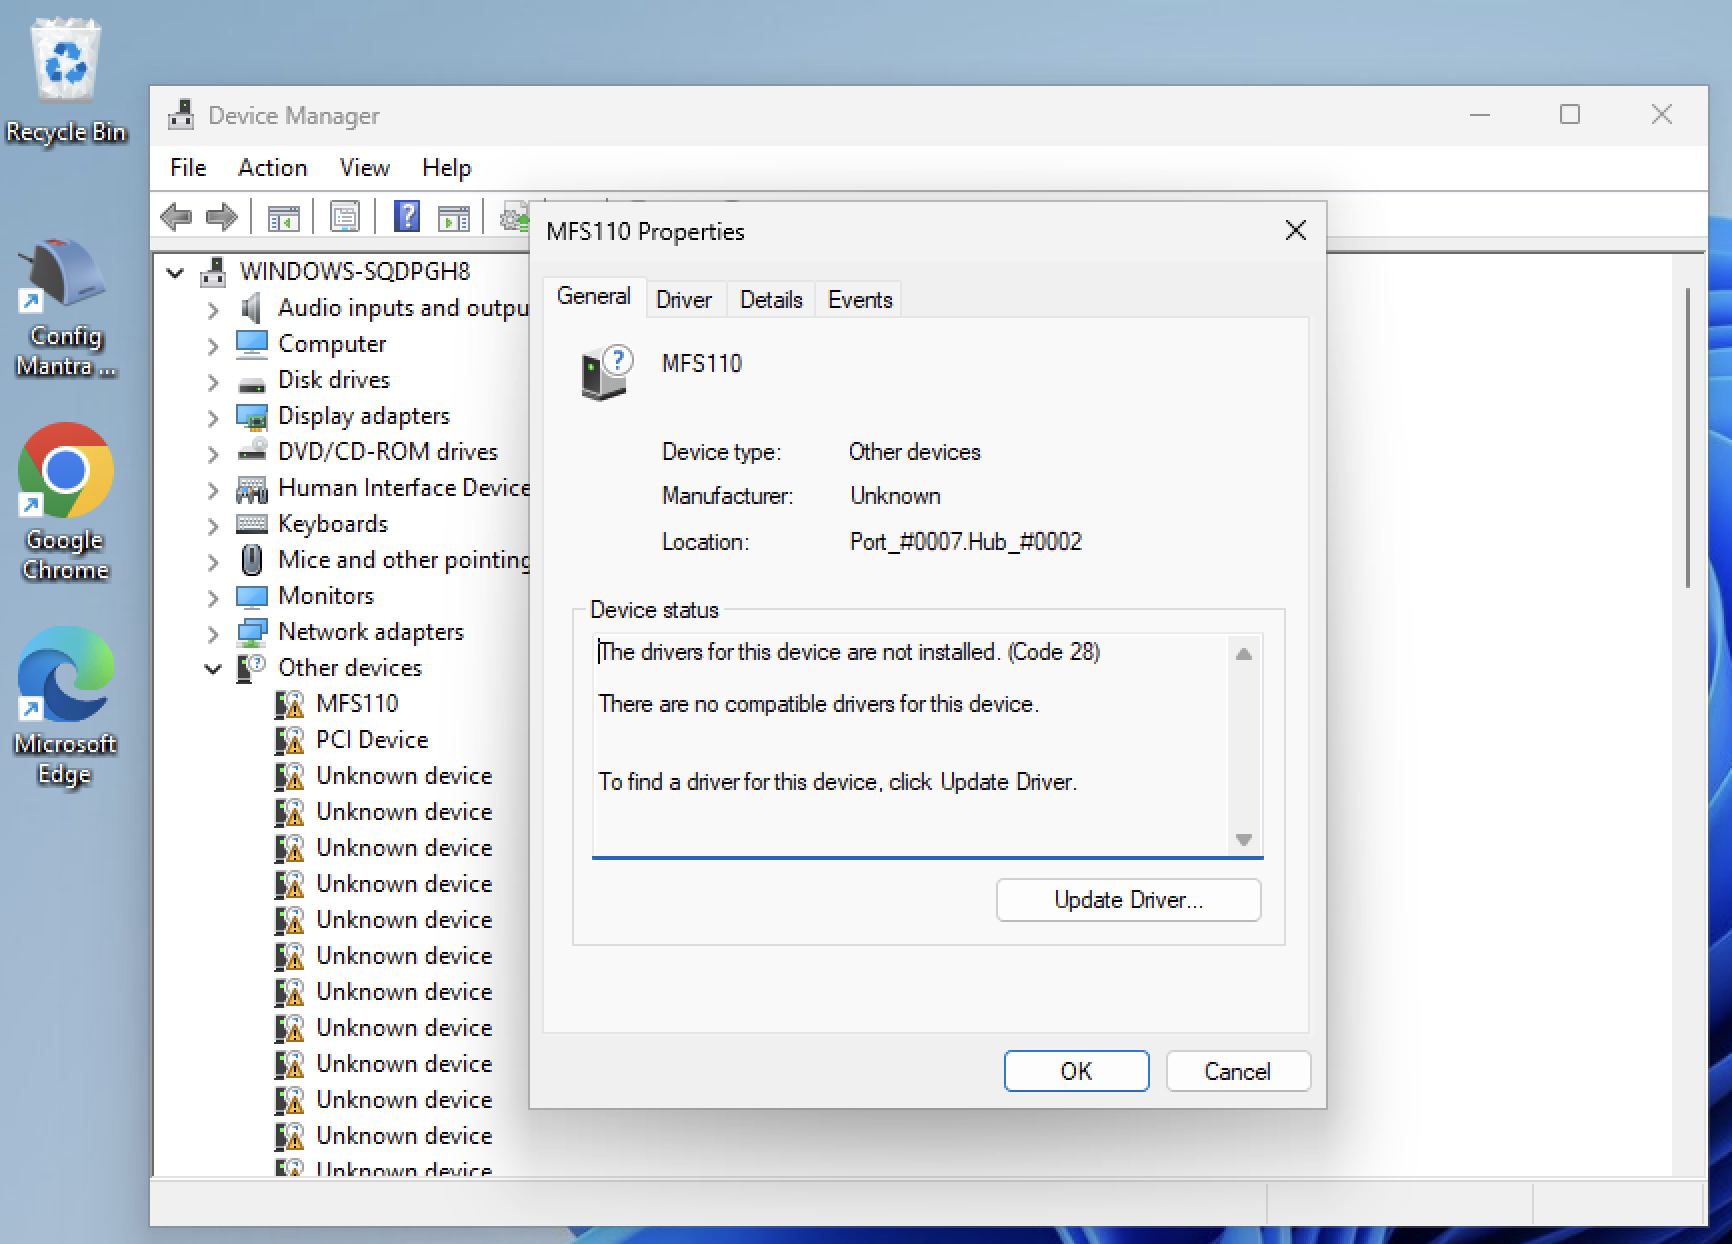The height and width of the screenshot is (1244, 1732).
Task: Click the warning icon beside MFS110
Action: [x=290, y=704]
